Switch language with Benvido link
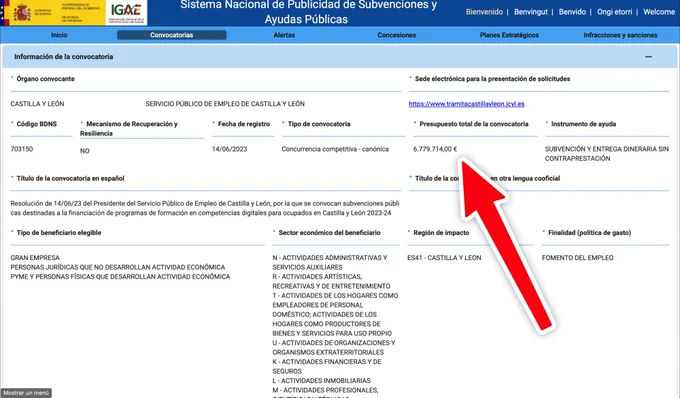680x398 pixels. pos(572,12)
